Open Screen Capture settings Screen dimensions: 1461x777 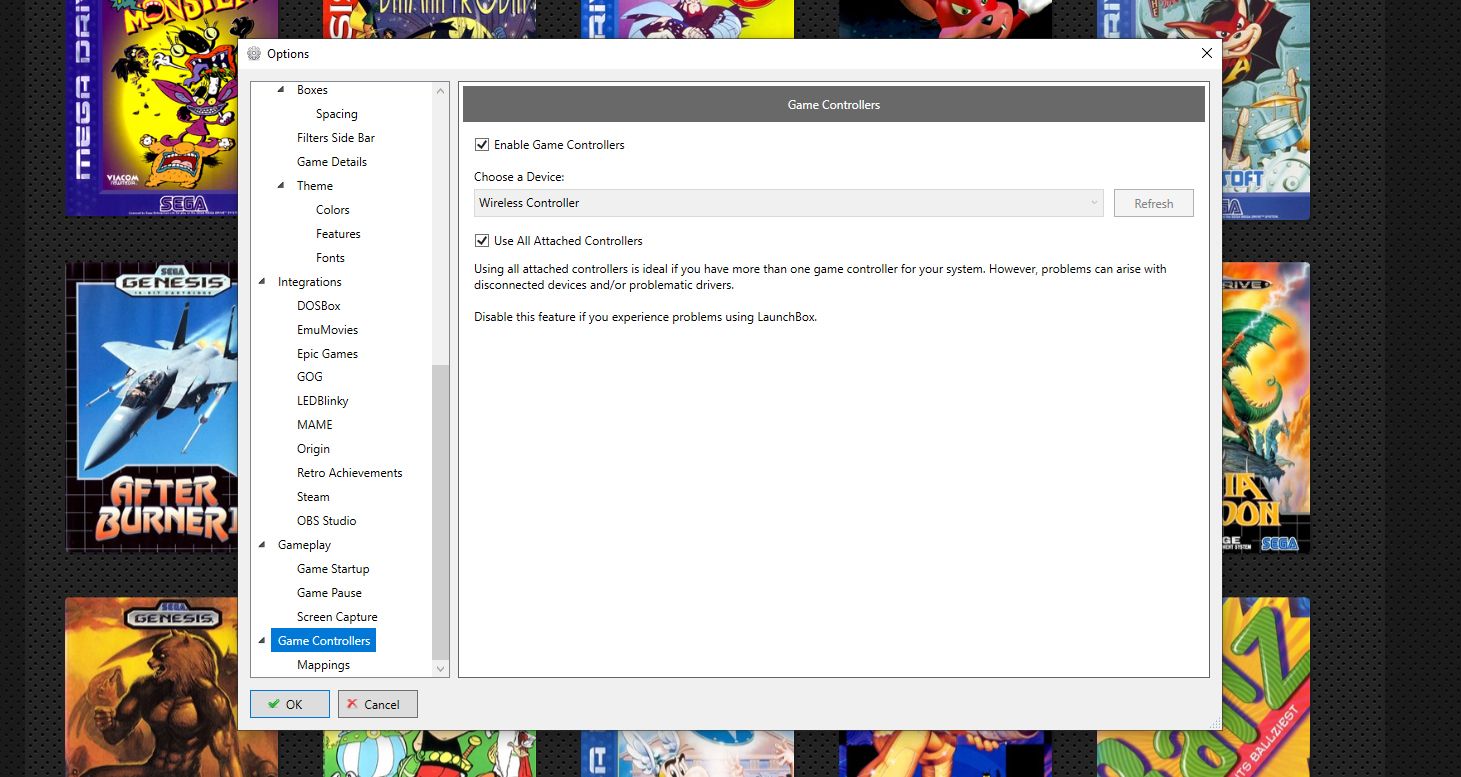(x=337, y=617)
